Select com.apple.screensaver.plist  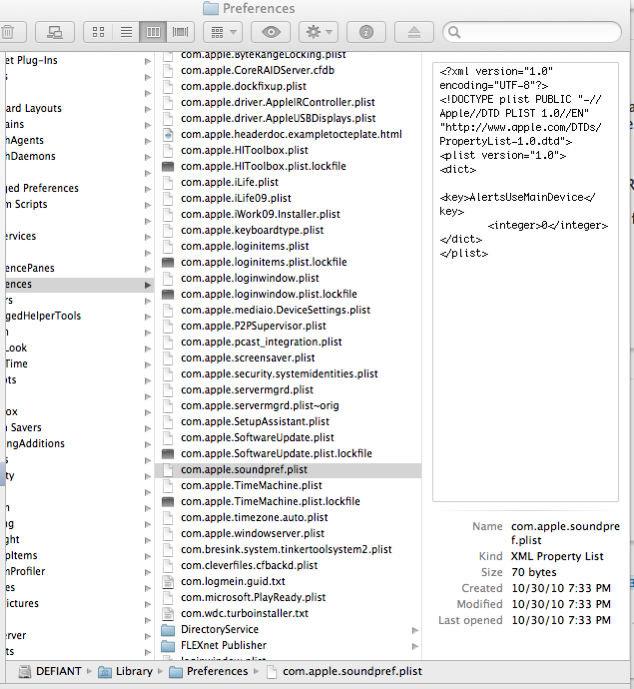tap(248, 358)
